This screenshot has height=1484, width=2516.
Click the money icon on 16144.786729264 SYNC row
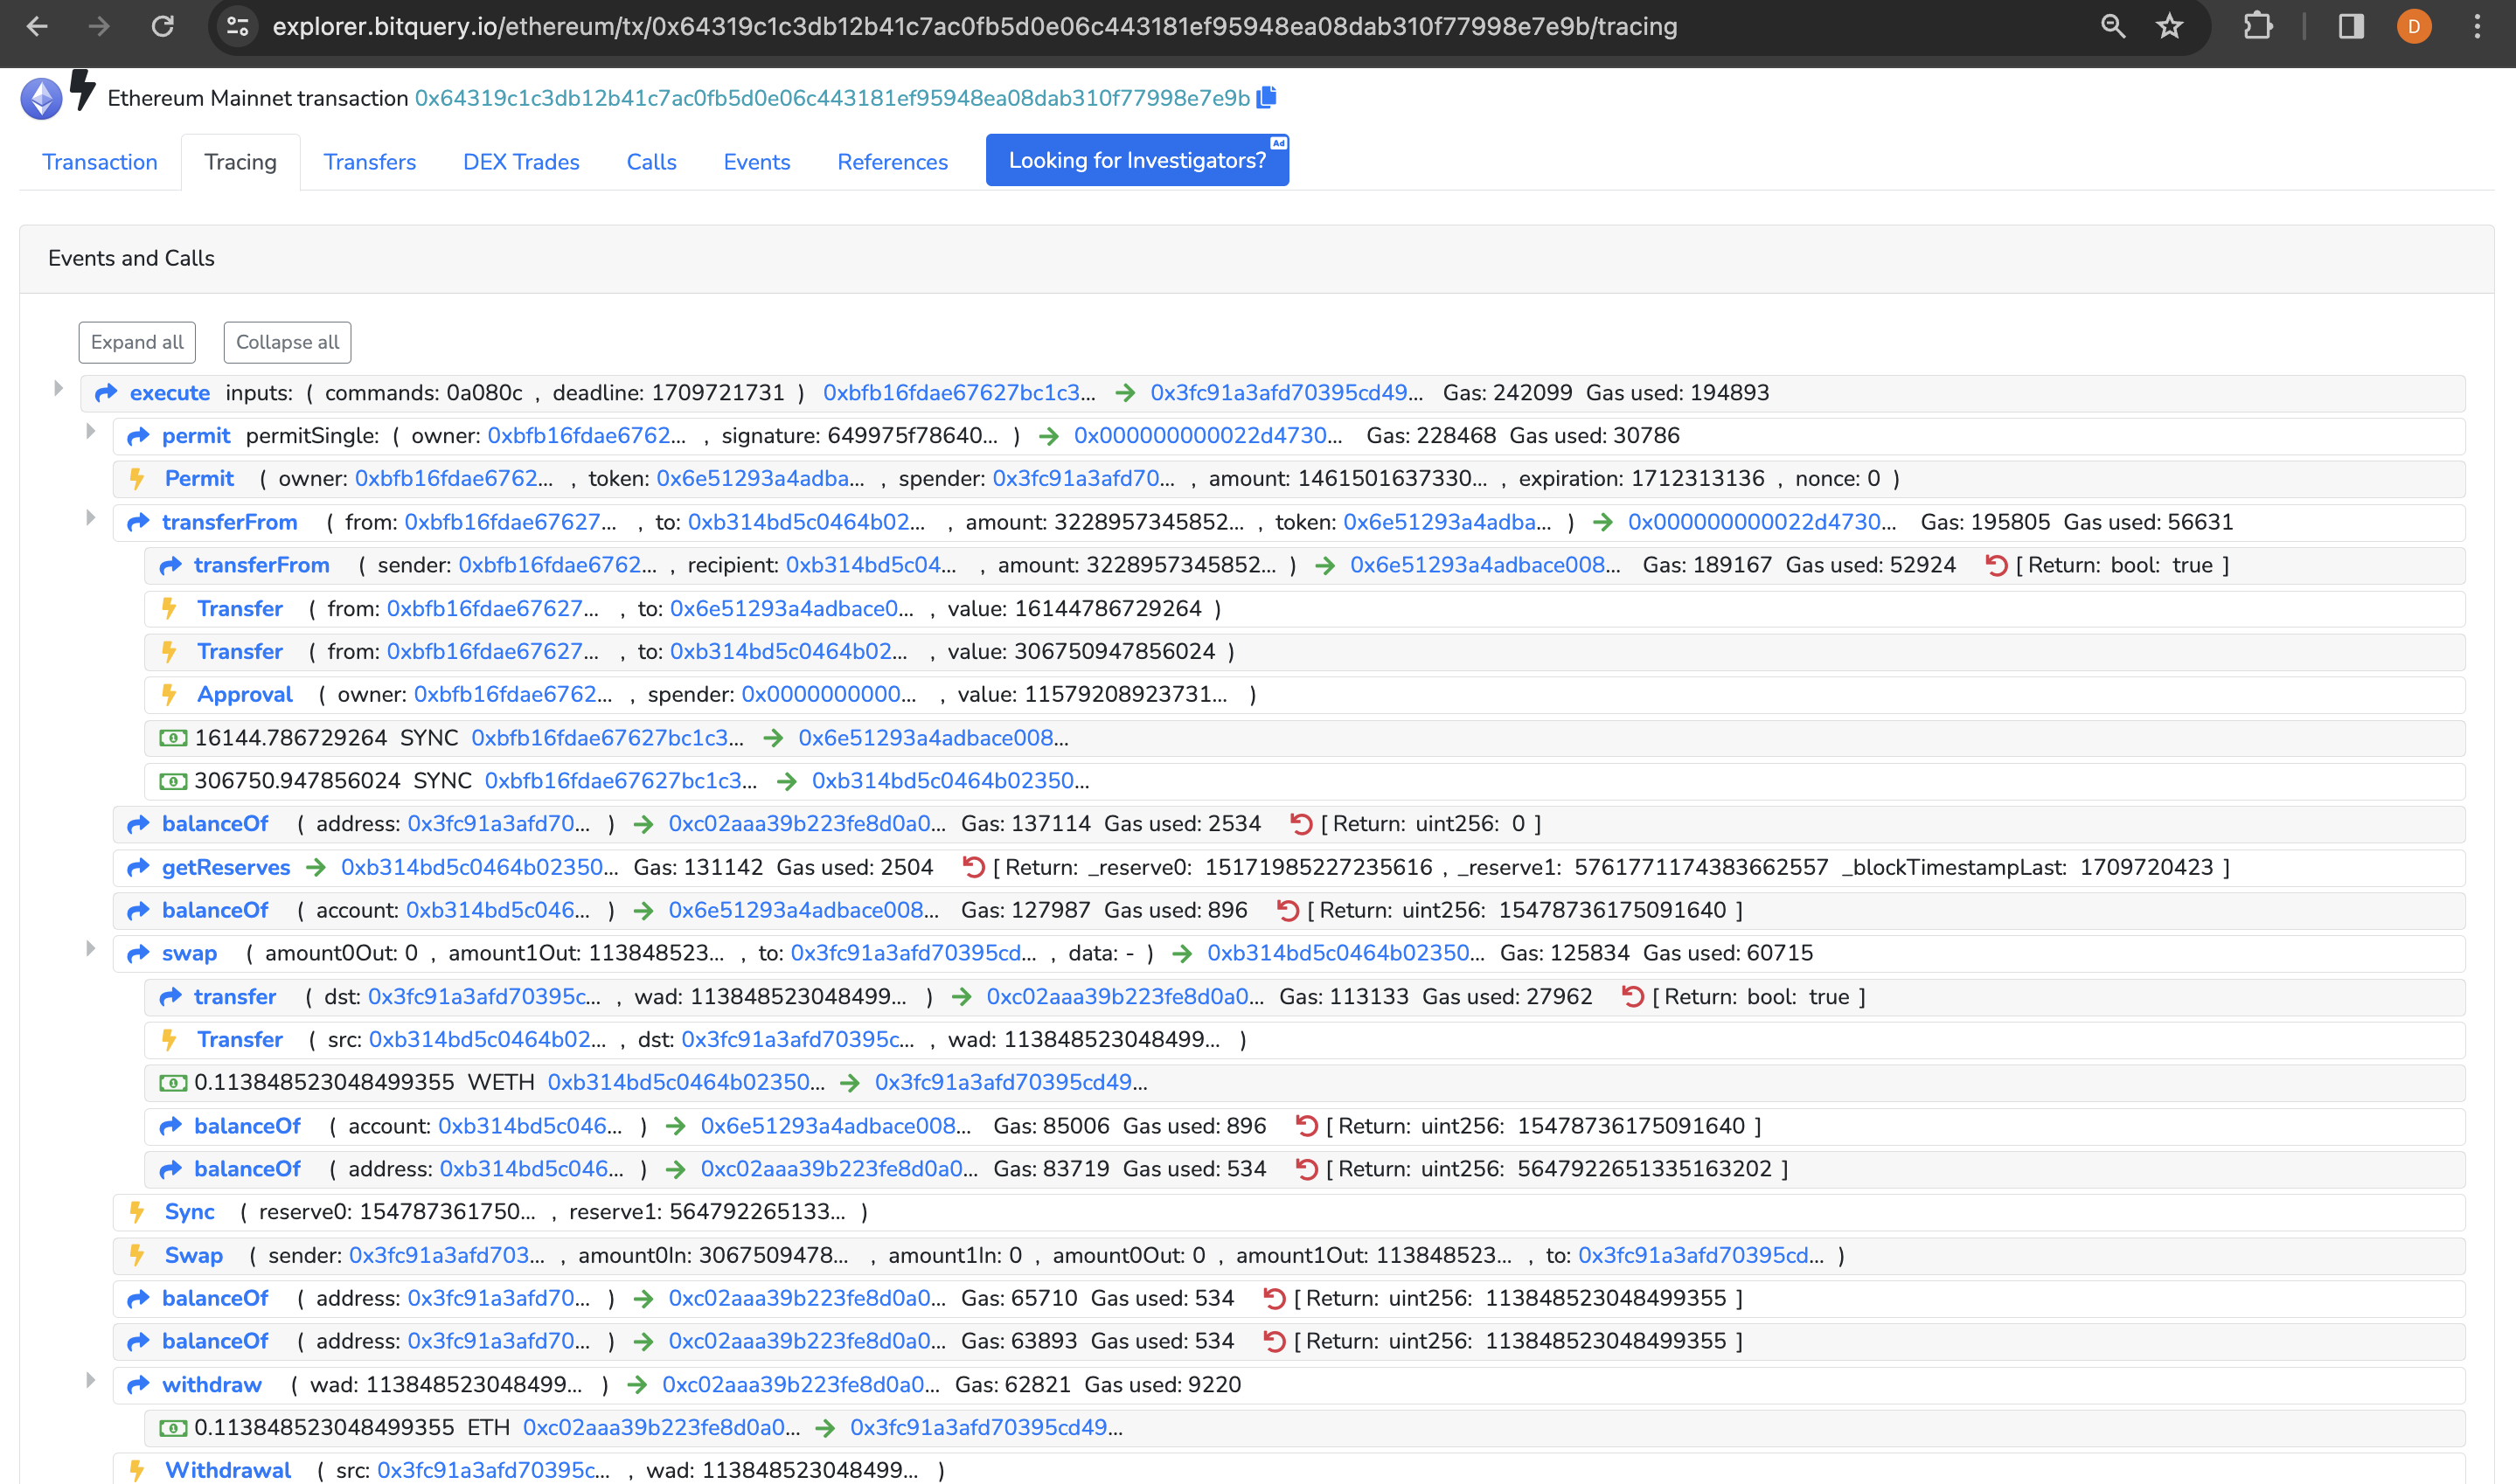pyautogui.click(x=173, y=738)
